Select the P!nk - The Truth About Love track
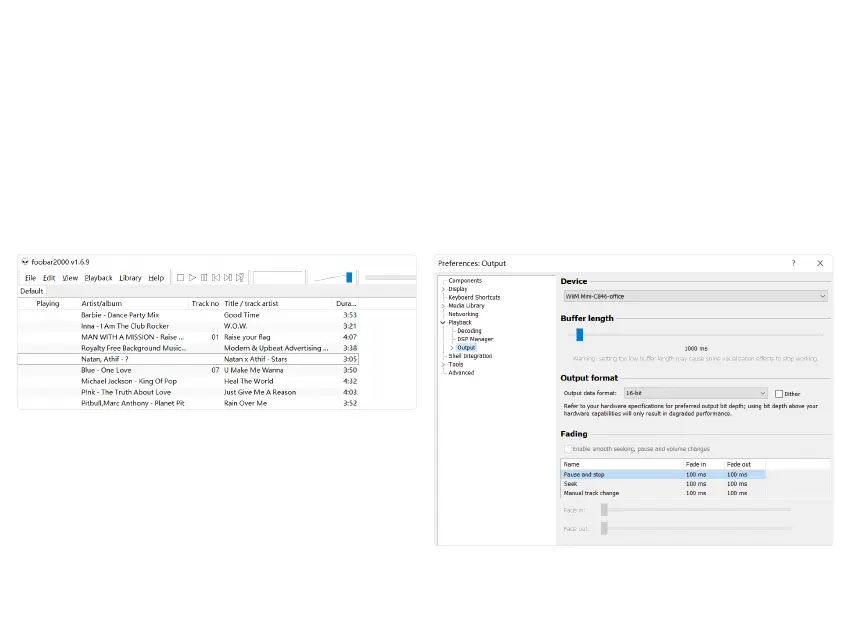This screenshot has width=850, height=624. pos(188,393)
